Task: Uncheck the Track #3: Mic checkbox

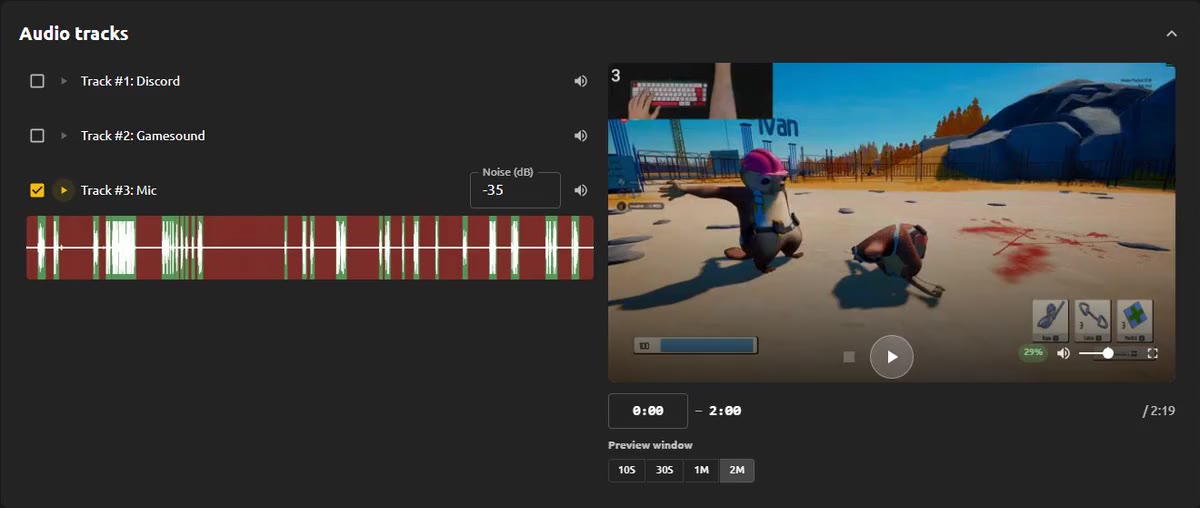Action: coord(37,190)
